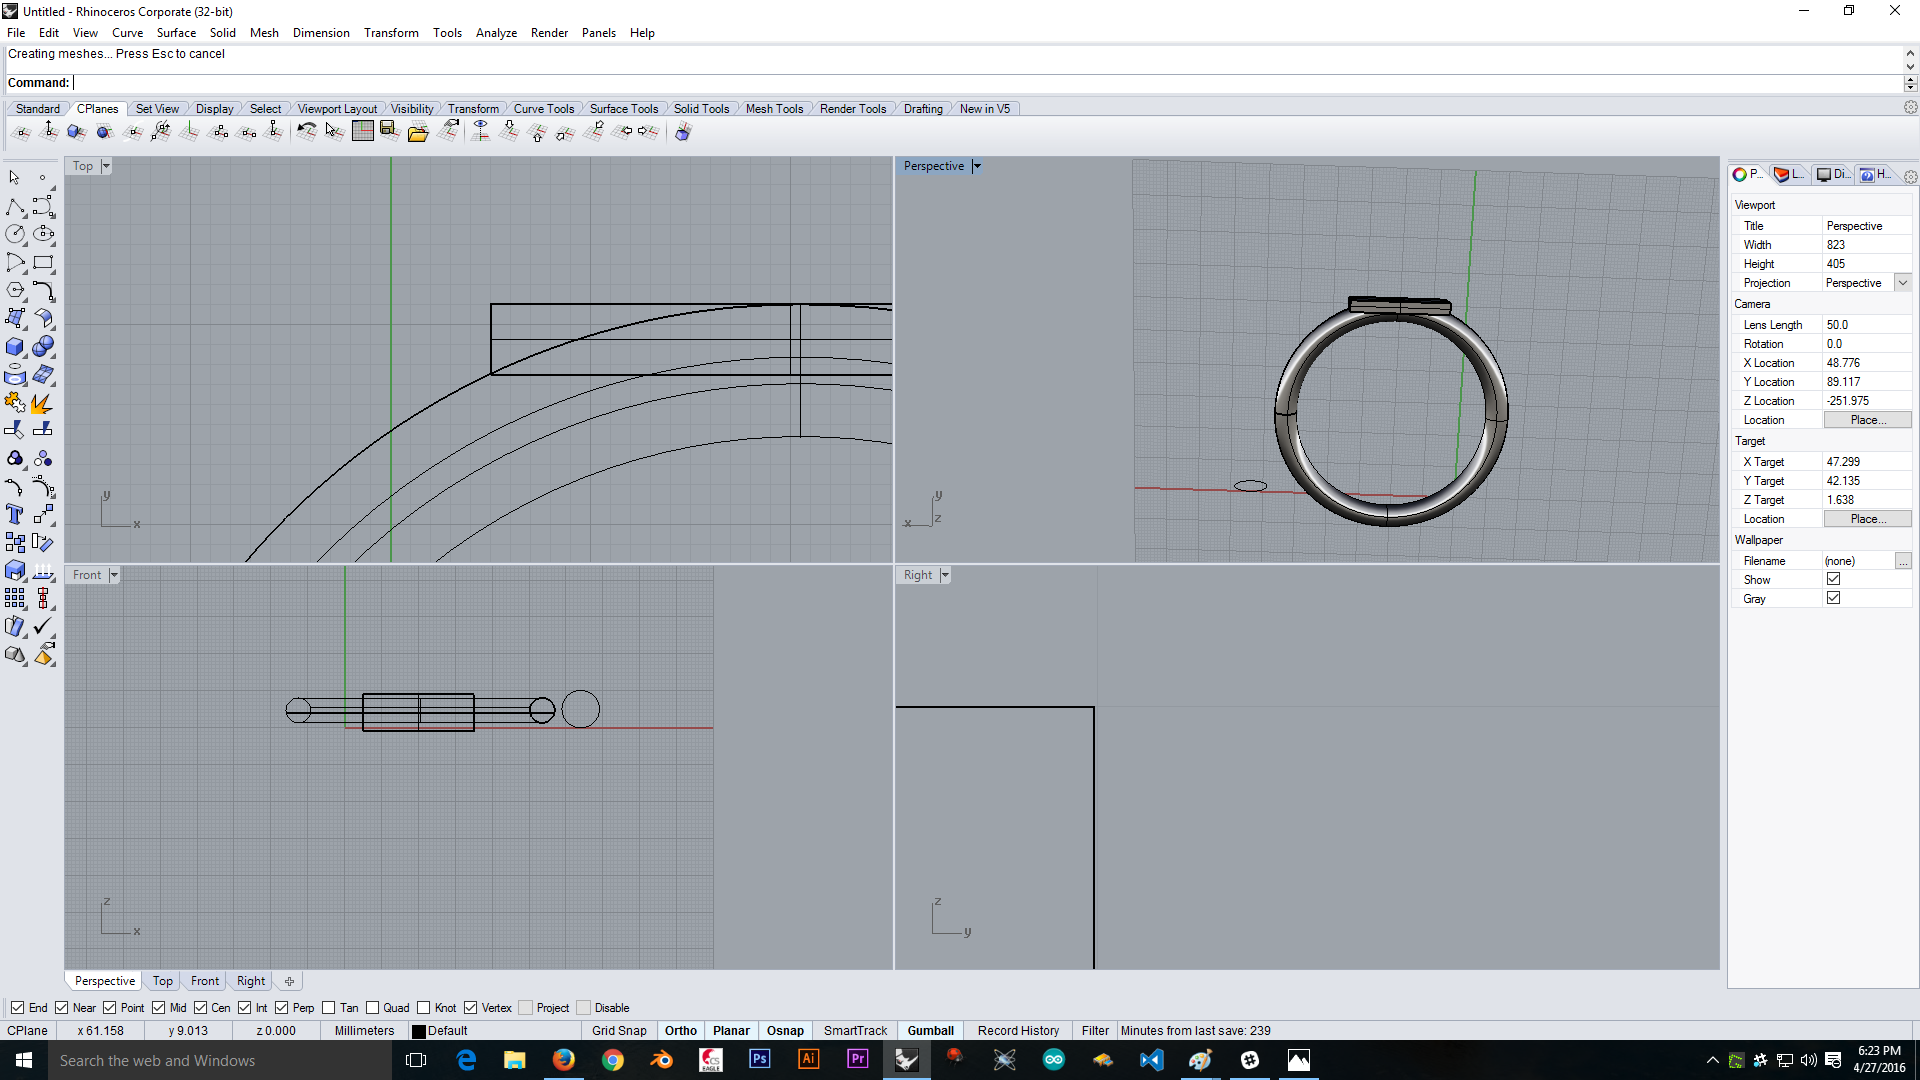Select the Circle tool
The width and height of the screenshot is (1920, 1080).
[15, 234]
